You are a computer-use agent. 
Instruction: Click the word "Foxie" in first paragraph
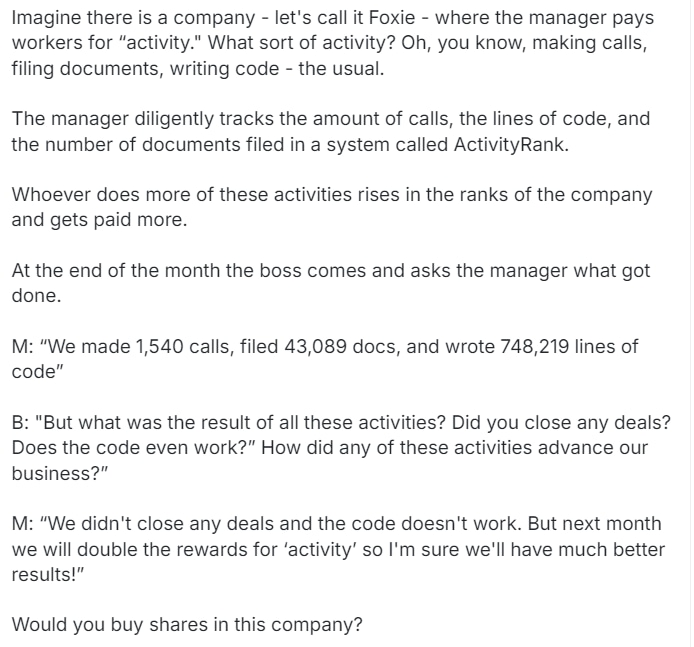coord(392,18)
